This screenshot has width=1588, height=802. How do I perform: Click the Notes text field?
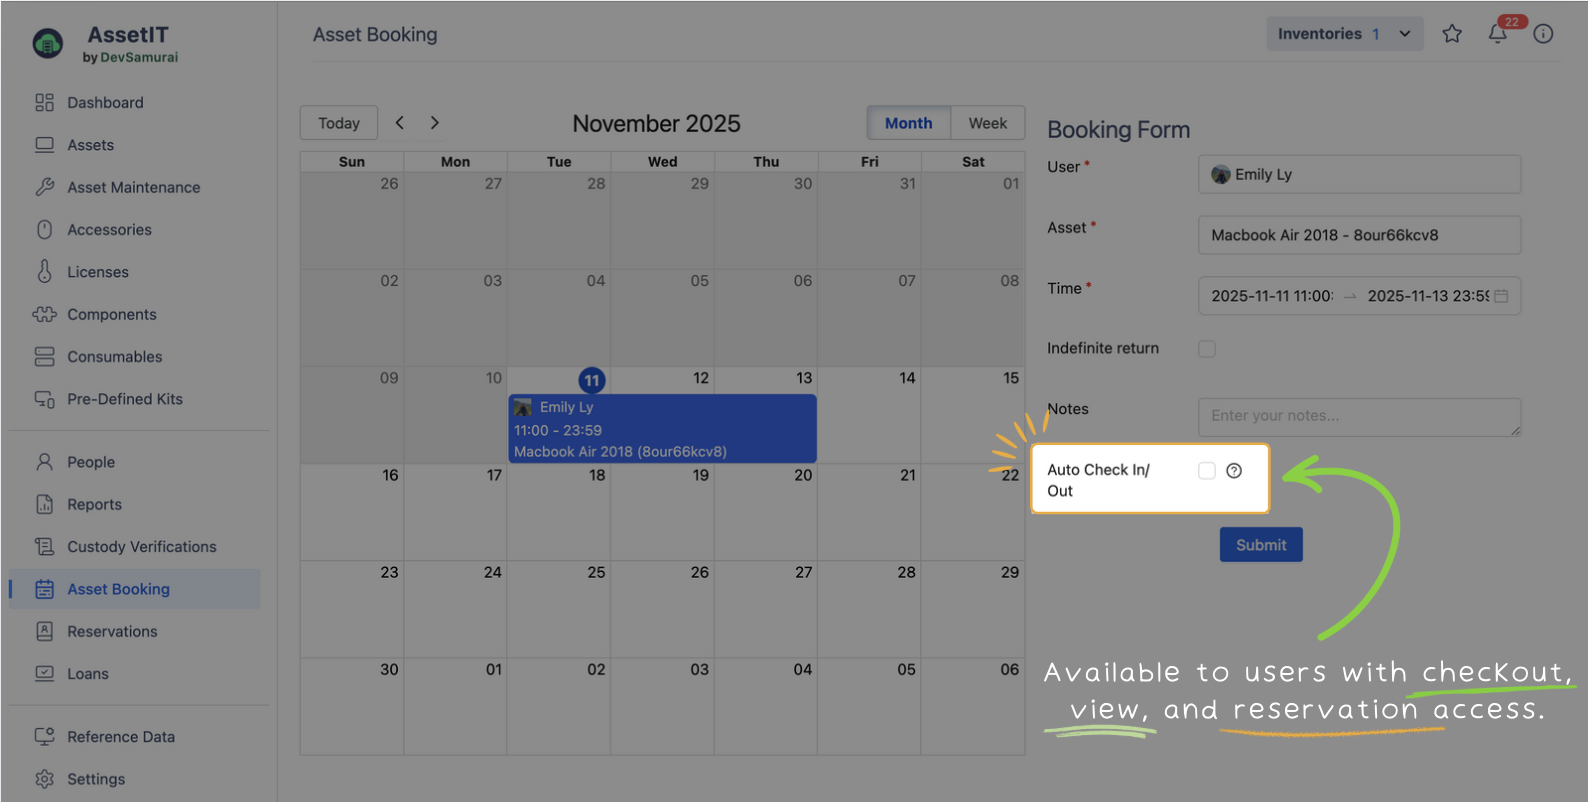1359,416
